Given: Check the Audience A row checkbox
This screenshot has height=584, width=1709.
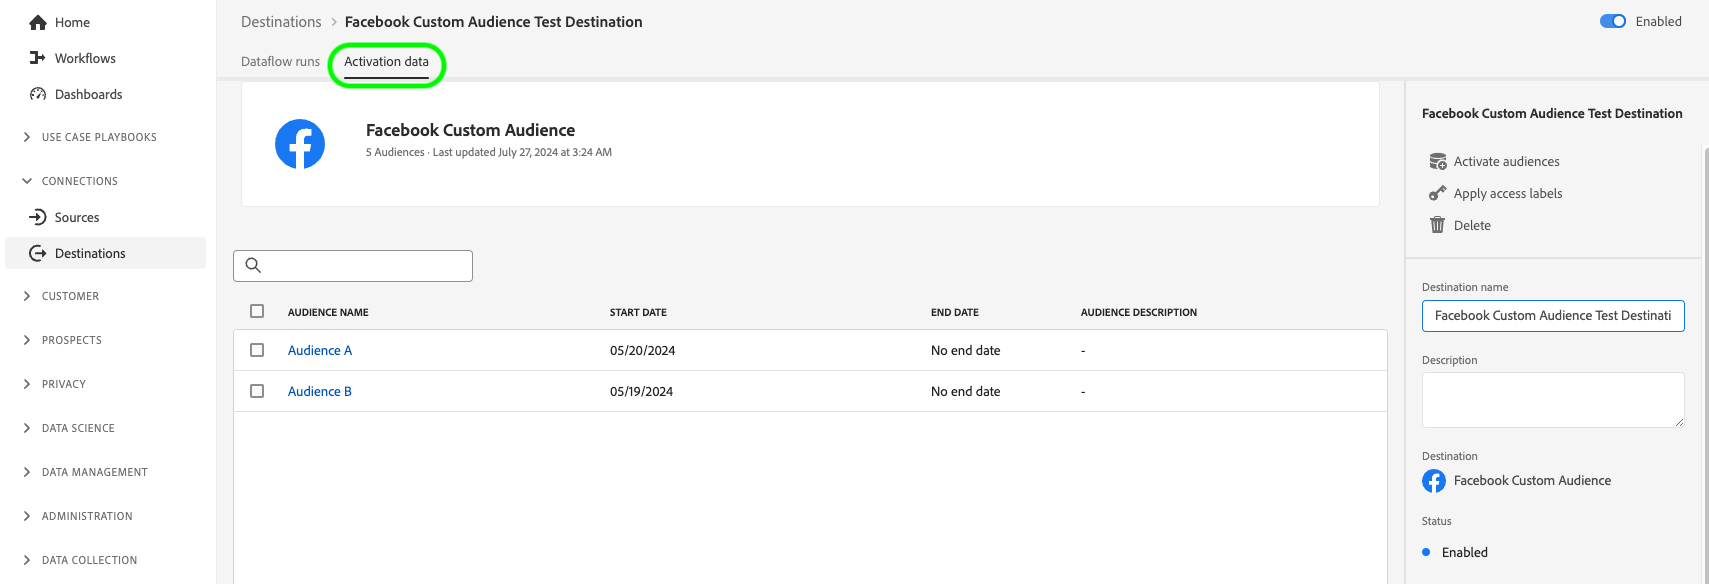Looking at the screenshot, I should [x=257, y=350].
